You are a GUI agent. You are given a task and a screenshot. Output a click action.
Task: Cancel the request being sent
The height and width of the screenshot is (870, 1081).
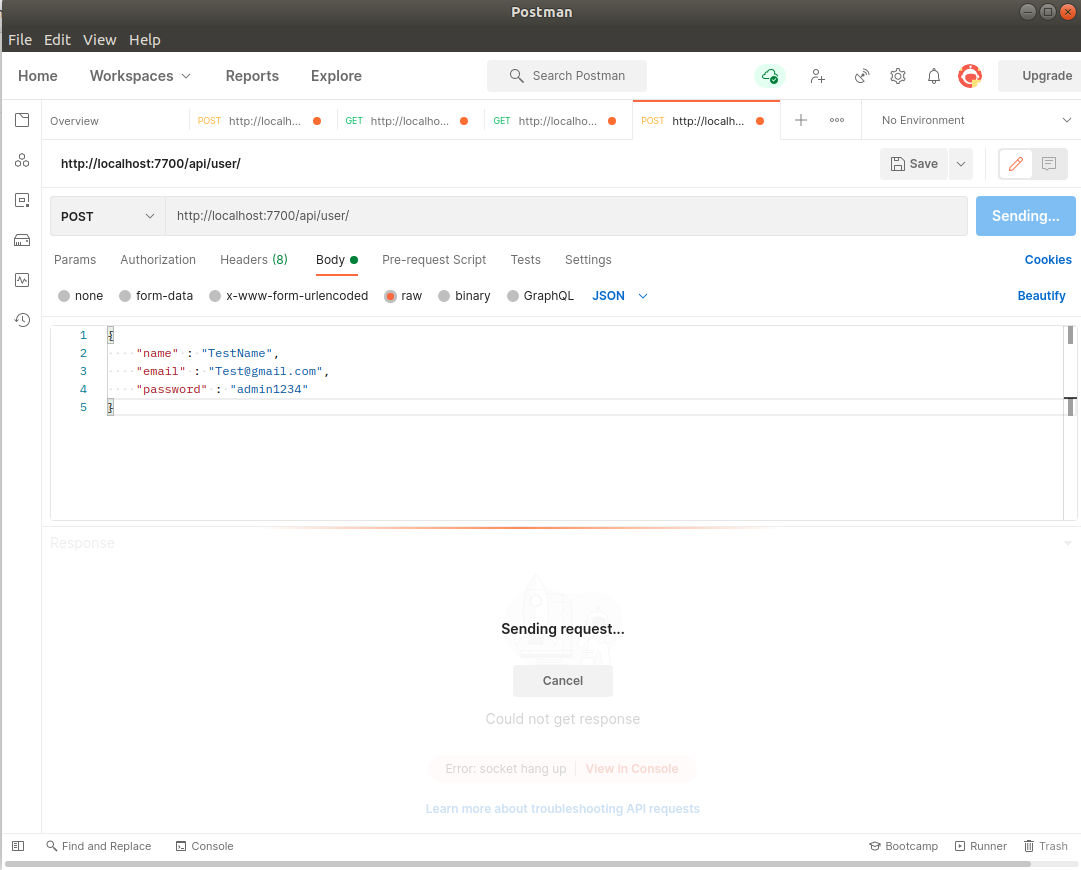pos(563,680)
